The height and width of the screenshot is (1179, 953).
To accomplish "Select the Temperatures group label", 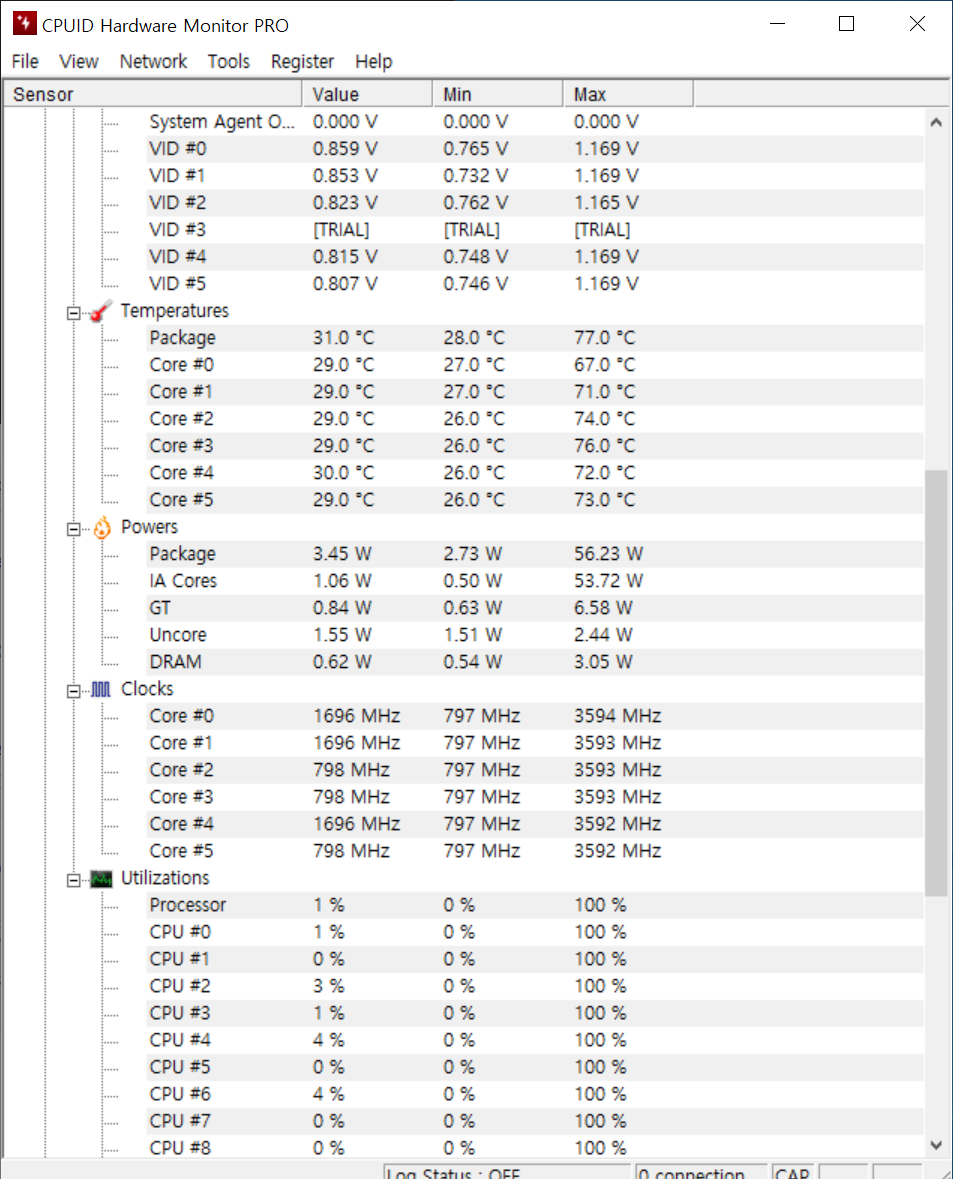I will [175, 311].
